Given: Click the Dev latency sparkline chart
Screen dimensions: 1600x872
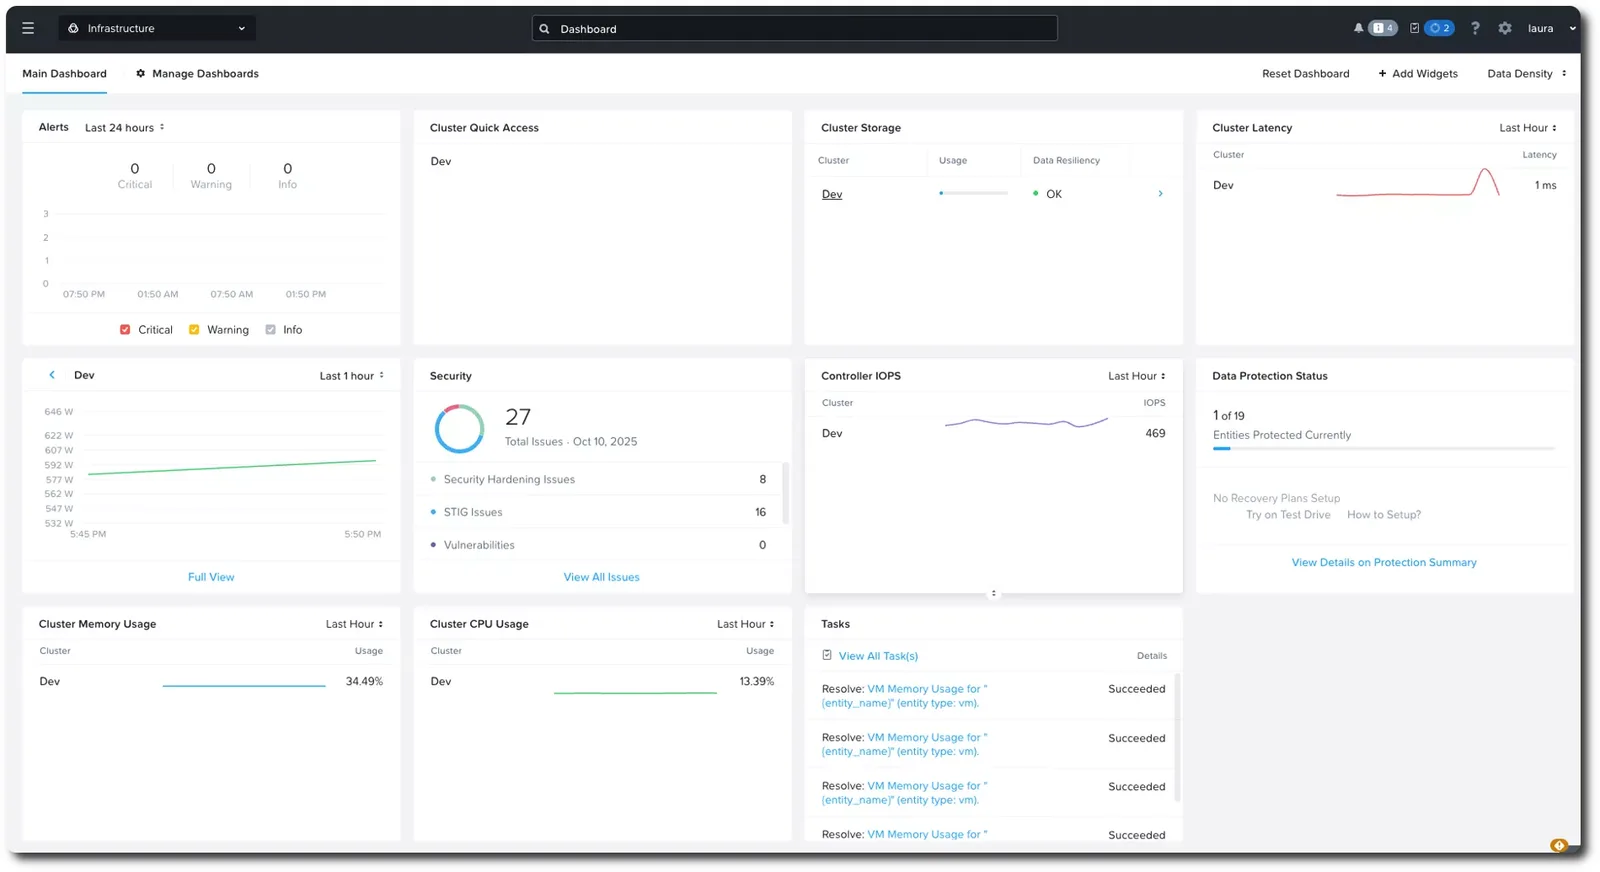Looking at the screenshot, I should pyautogui.click(x=1418, y=183).
